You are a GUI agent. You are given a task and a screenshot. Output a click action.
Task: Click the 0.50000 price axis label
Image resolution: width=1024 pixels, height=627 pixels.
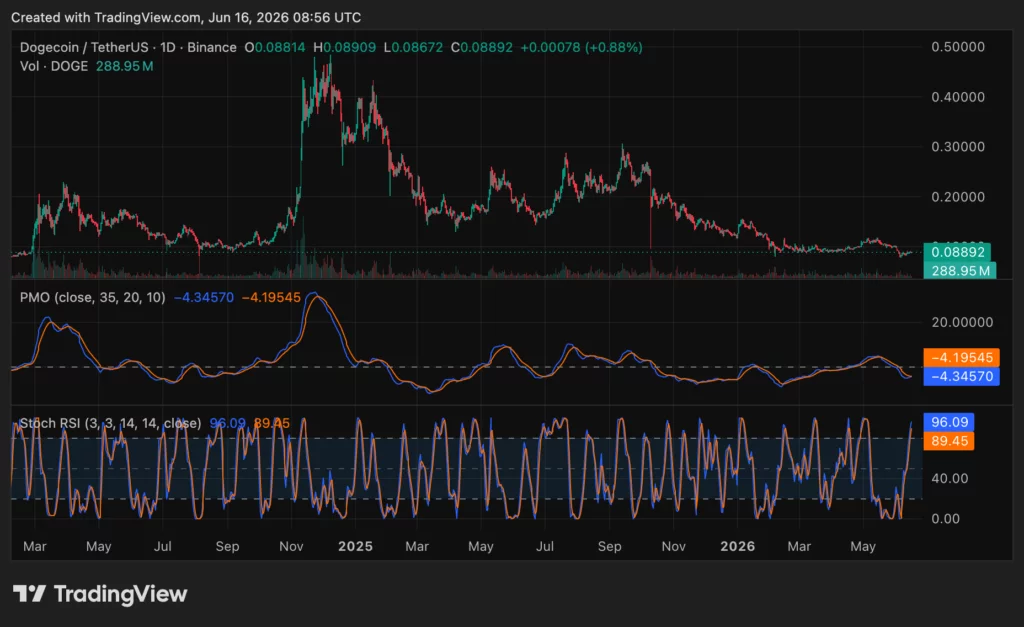click(958, 47)
